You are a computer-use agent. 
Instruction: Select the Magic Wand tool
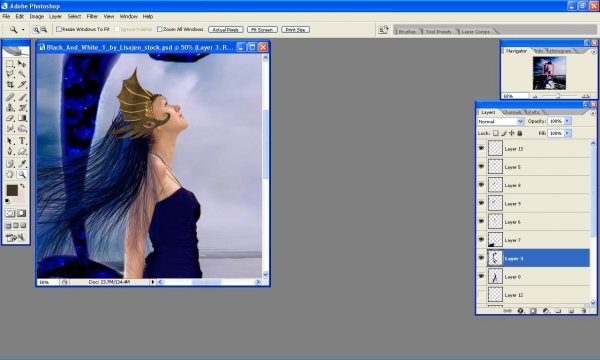click(22, 74)
